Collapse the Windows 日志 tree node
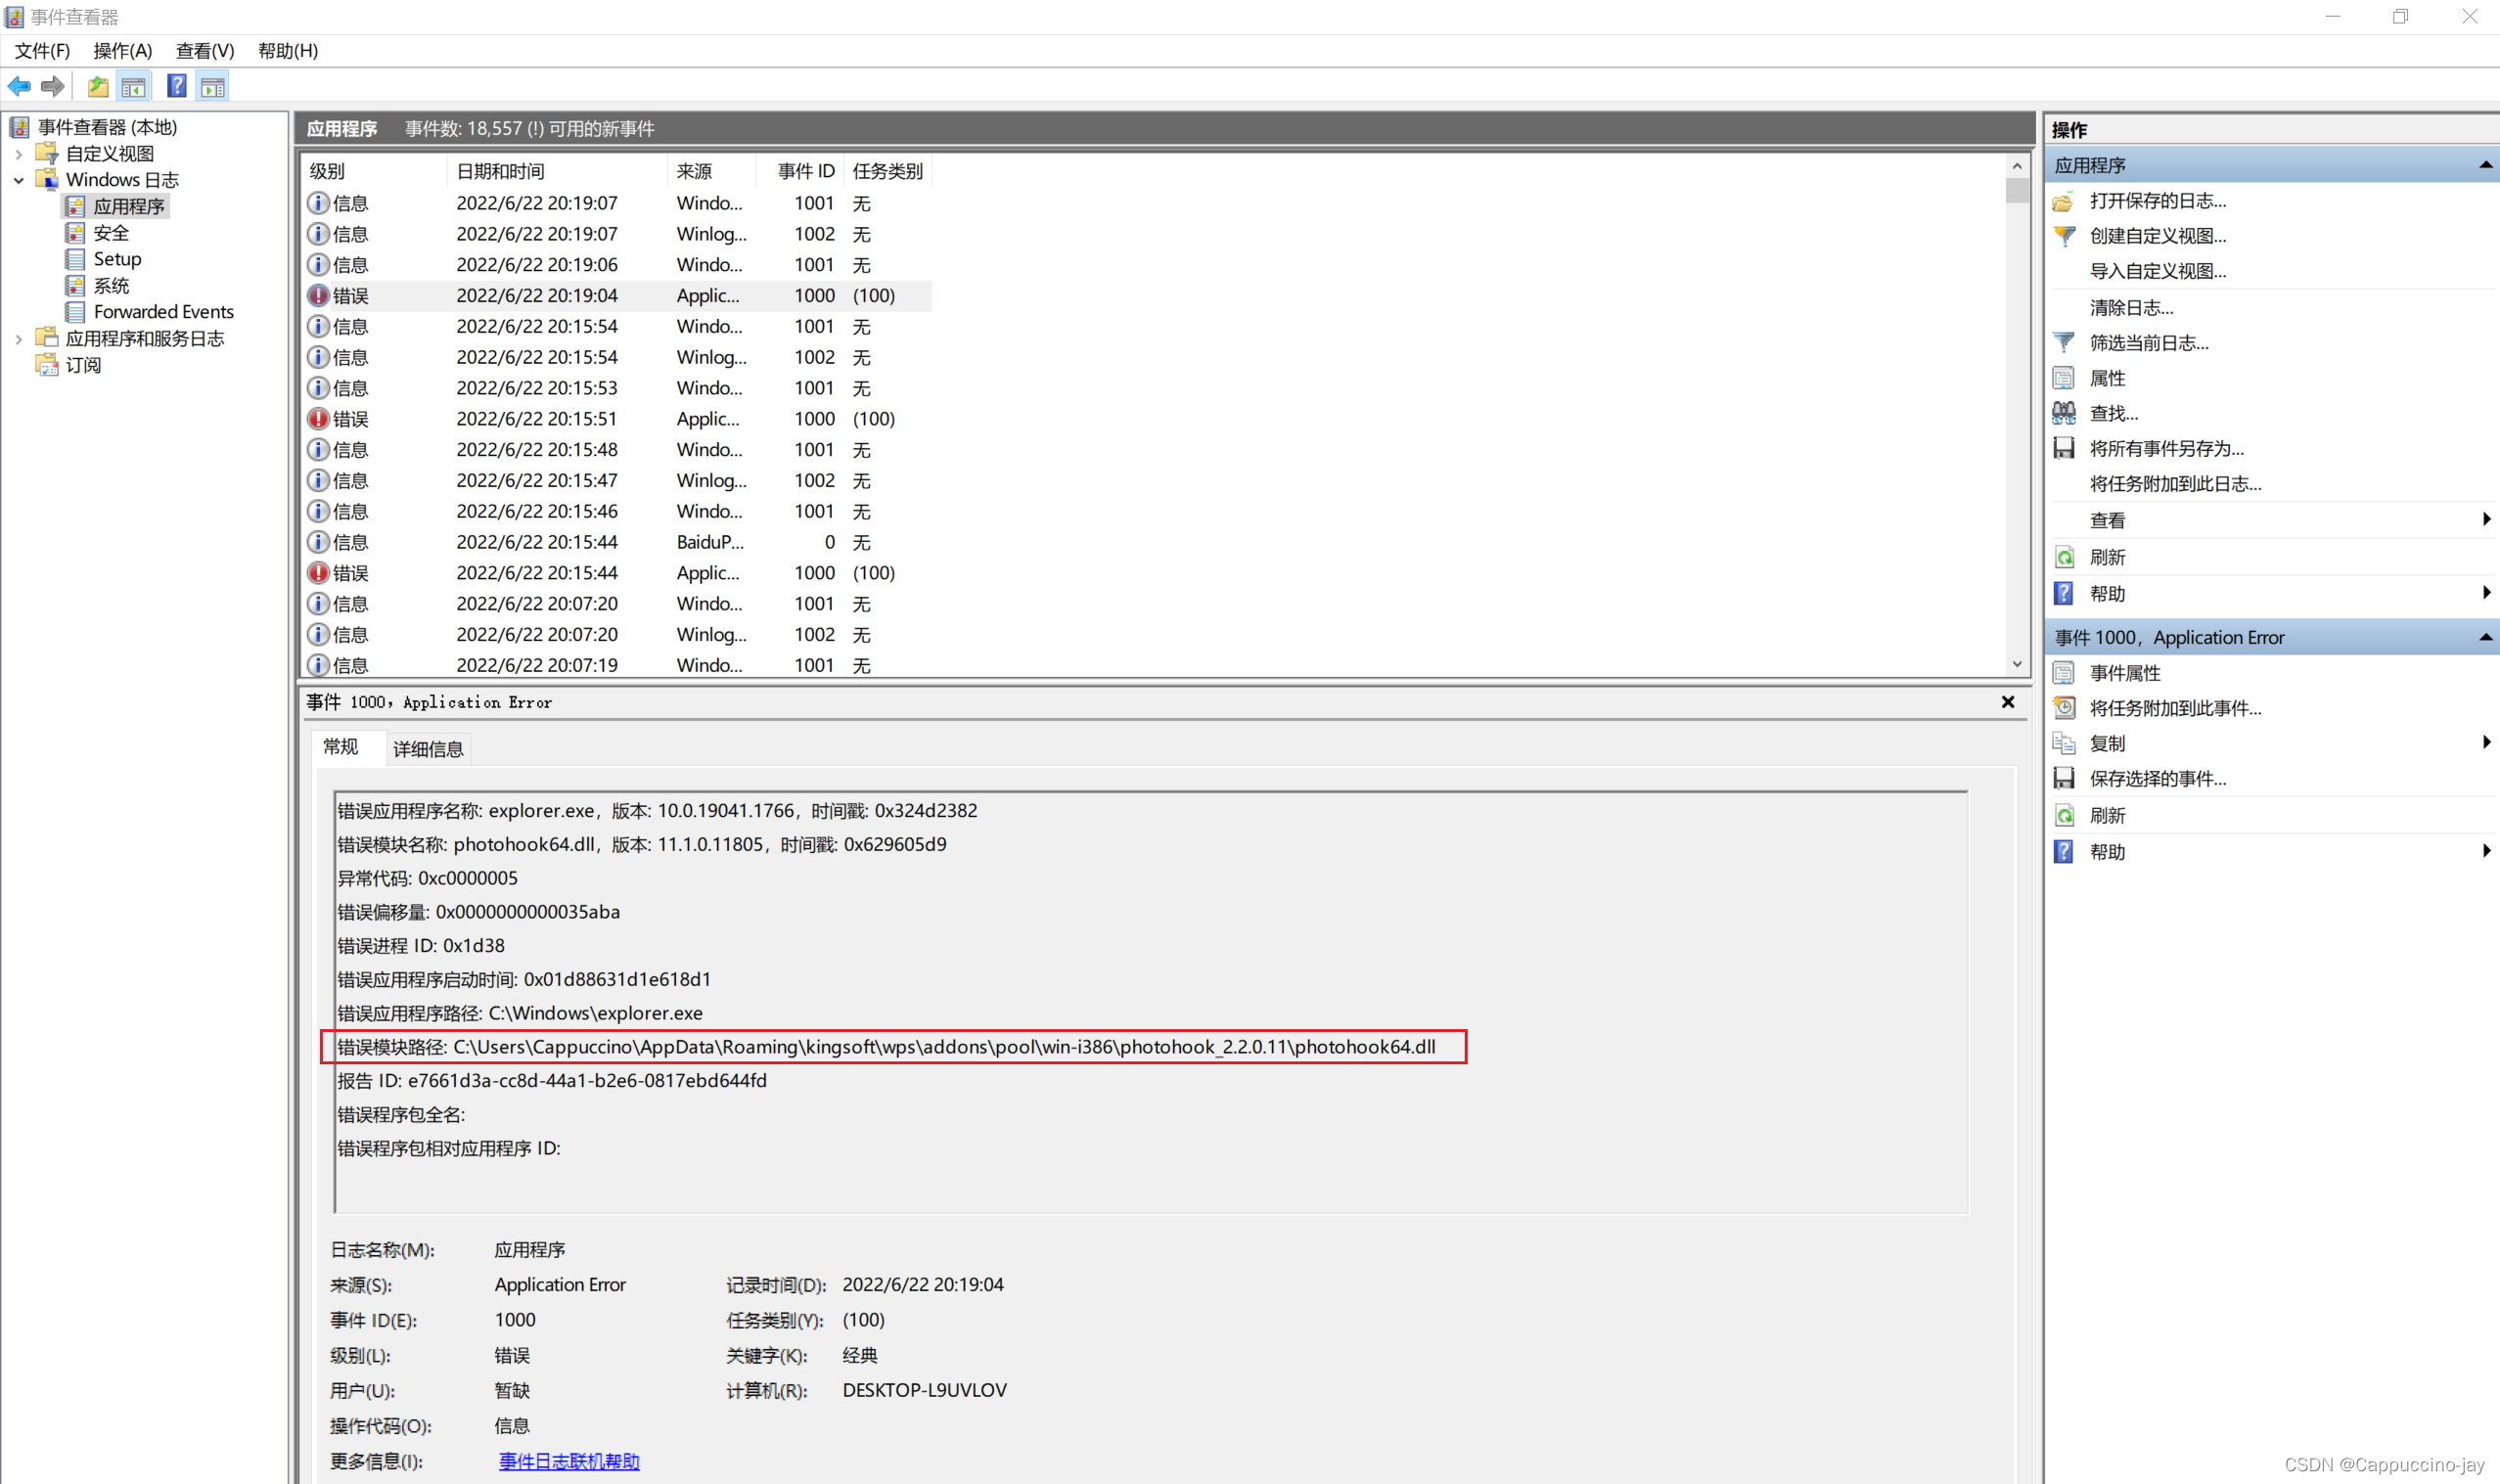This screenshot has width=2500, height=1484. (19, 180)
